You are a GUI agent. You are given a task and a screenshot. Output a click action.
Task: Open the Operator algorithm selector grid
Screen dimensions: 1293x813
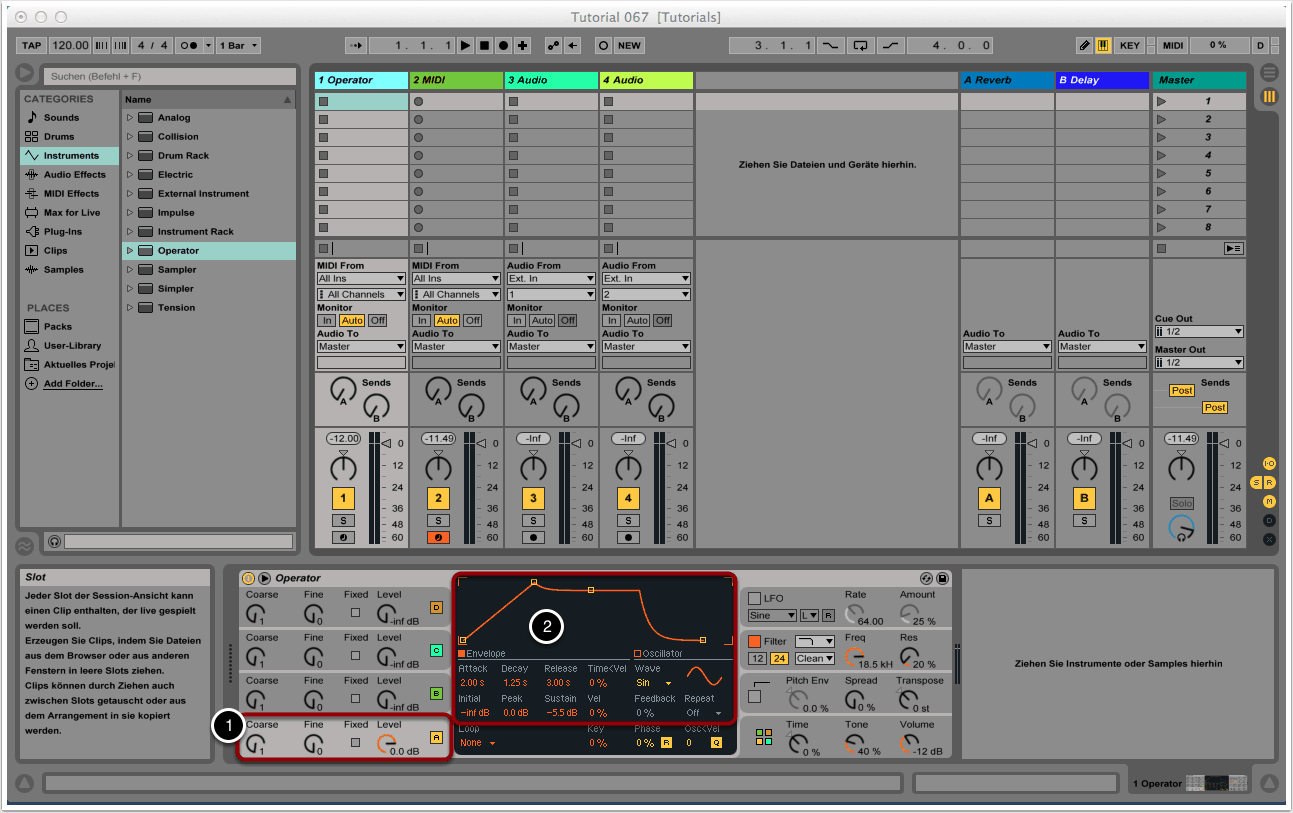point(764,737)
